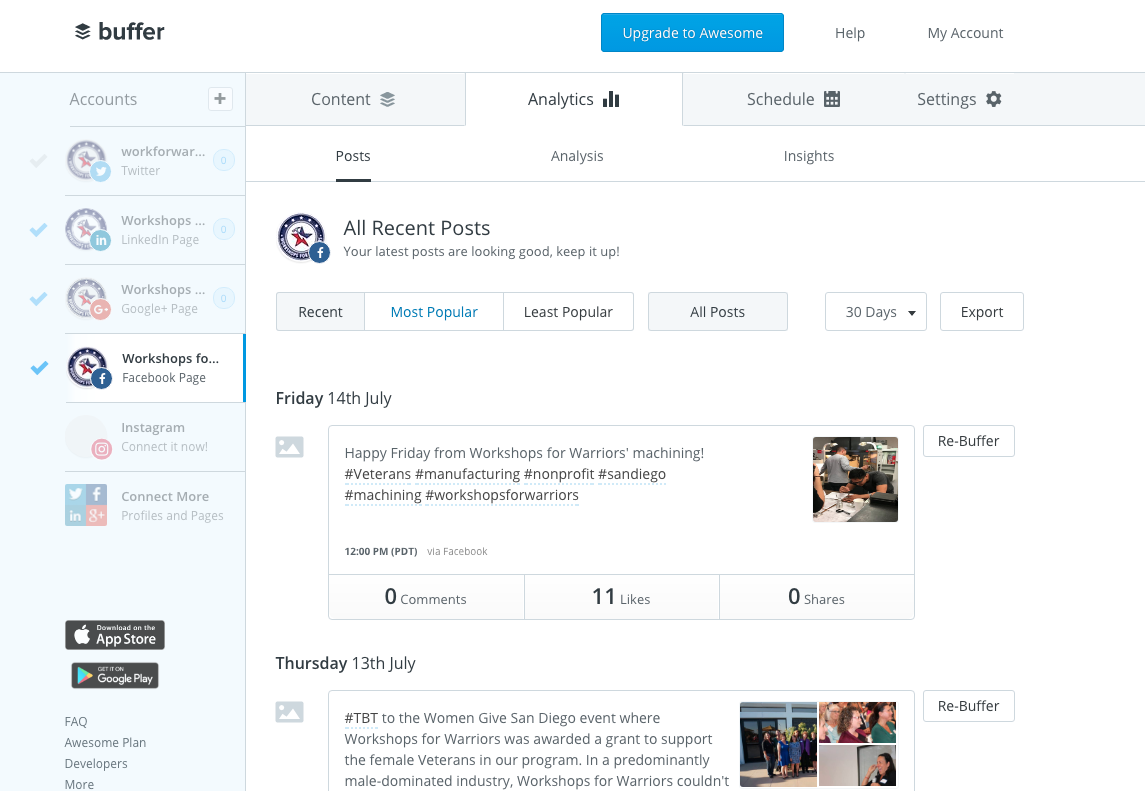This screenshot has width=1145, height=791.
Task: Click the 0 Shares stat
Action: [816, 597]
